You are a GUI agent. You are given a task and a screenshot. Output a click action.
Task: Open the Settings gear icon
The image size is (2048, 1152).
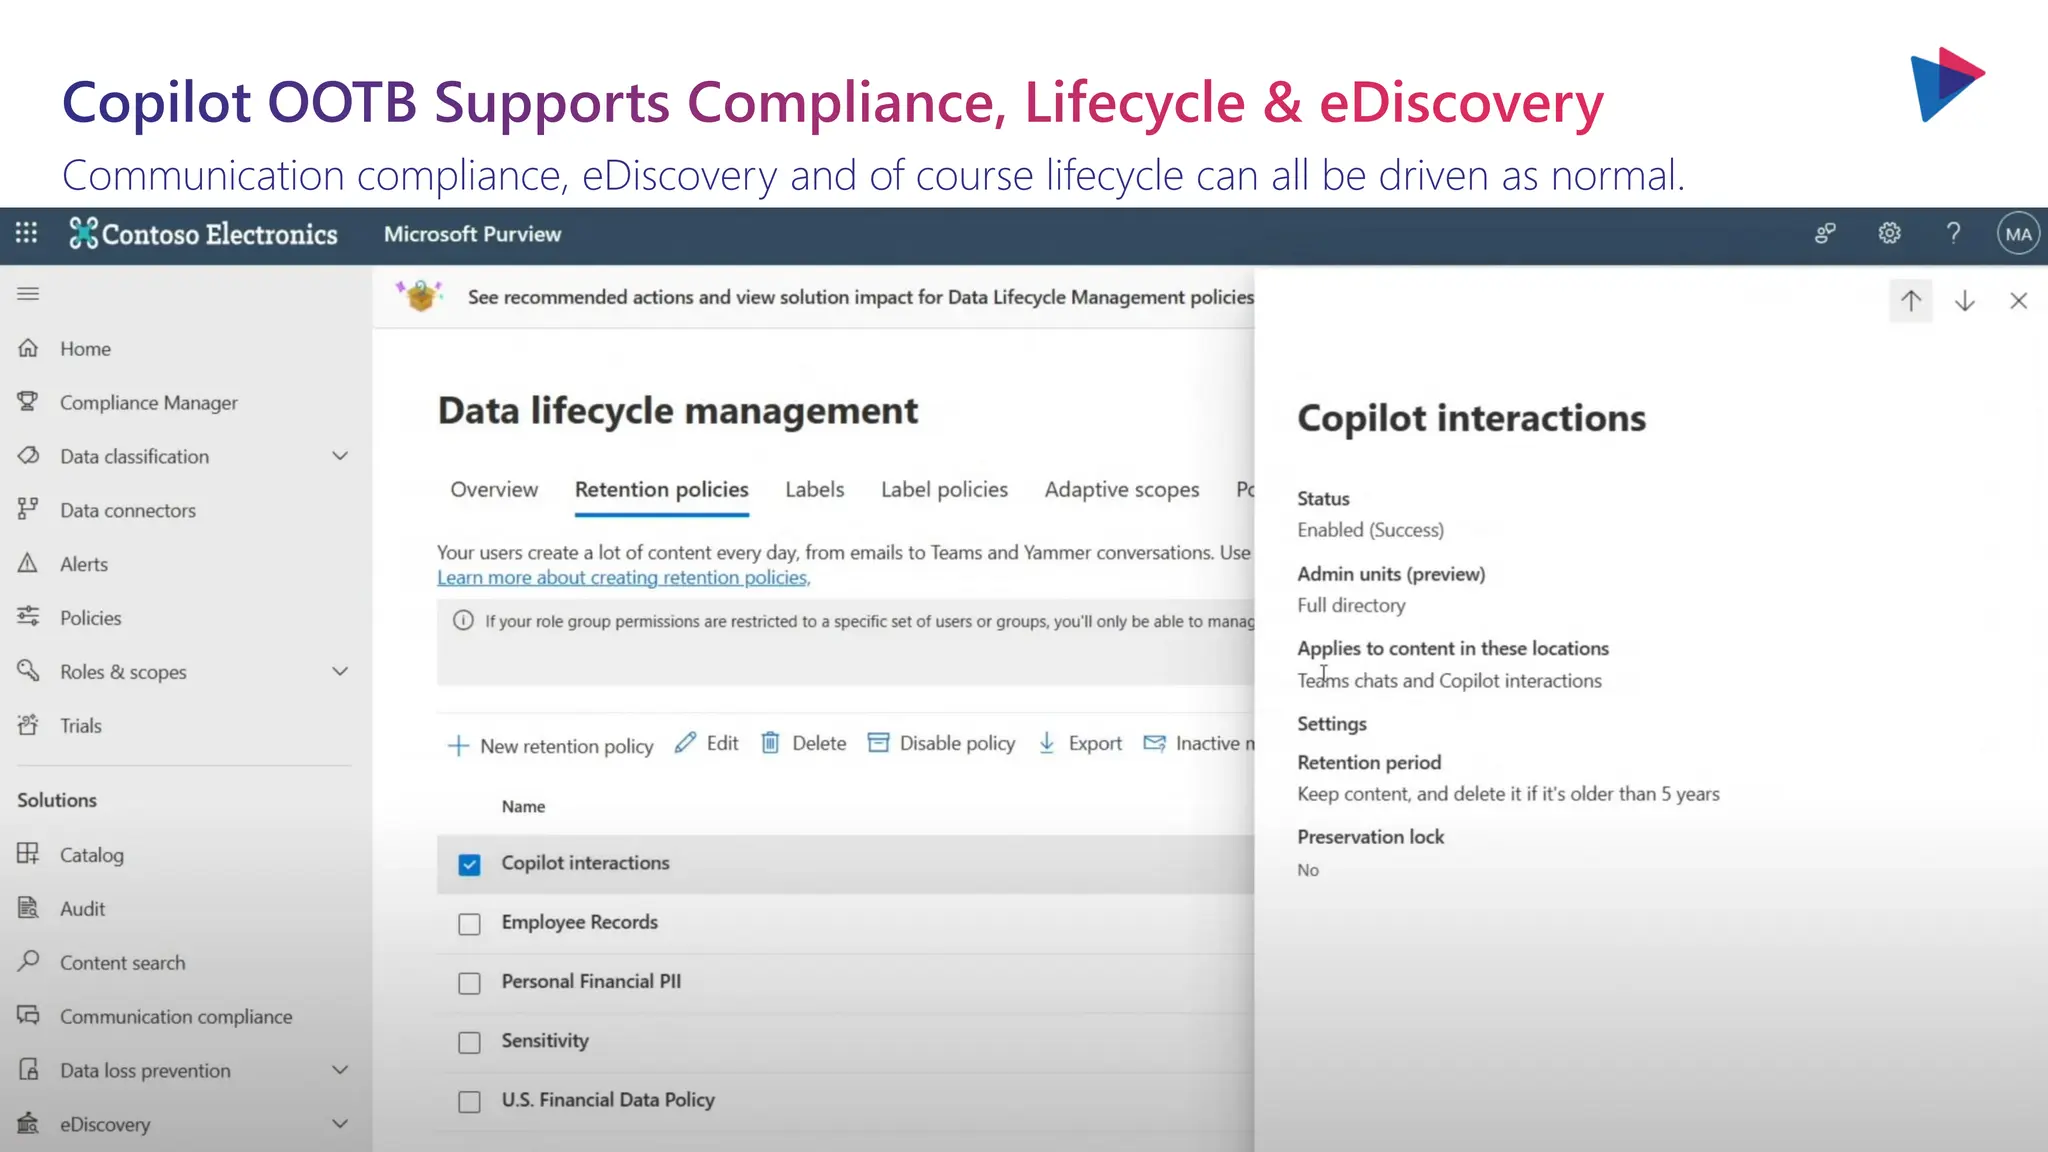[1889, 234]
